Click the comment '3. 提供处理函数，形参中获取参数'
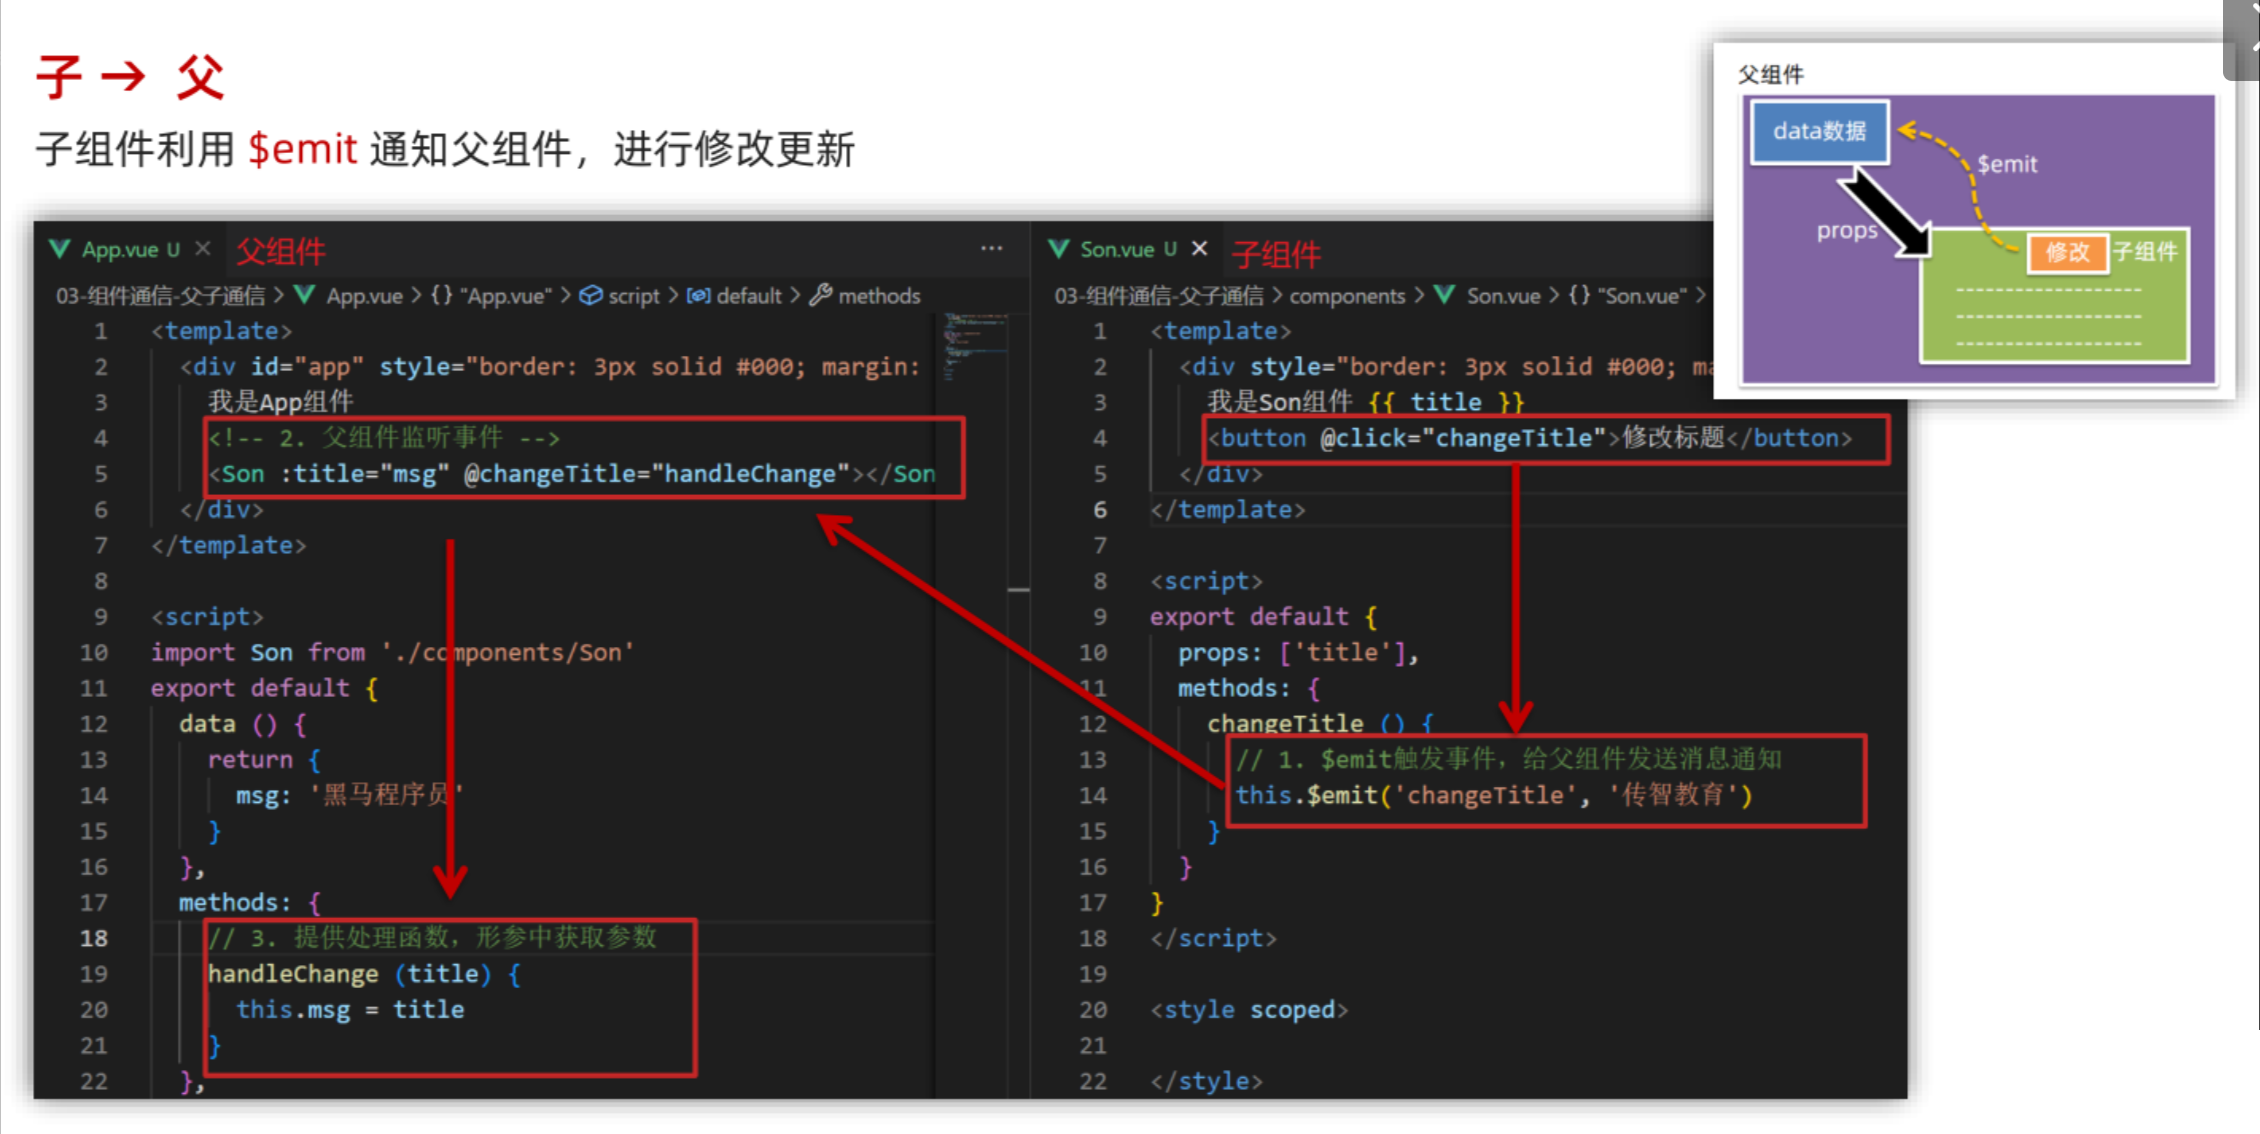 [x=432, y=938]
